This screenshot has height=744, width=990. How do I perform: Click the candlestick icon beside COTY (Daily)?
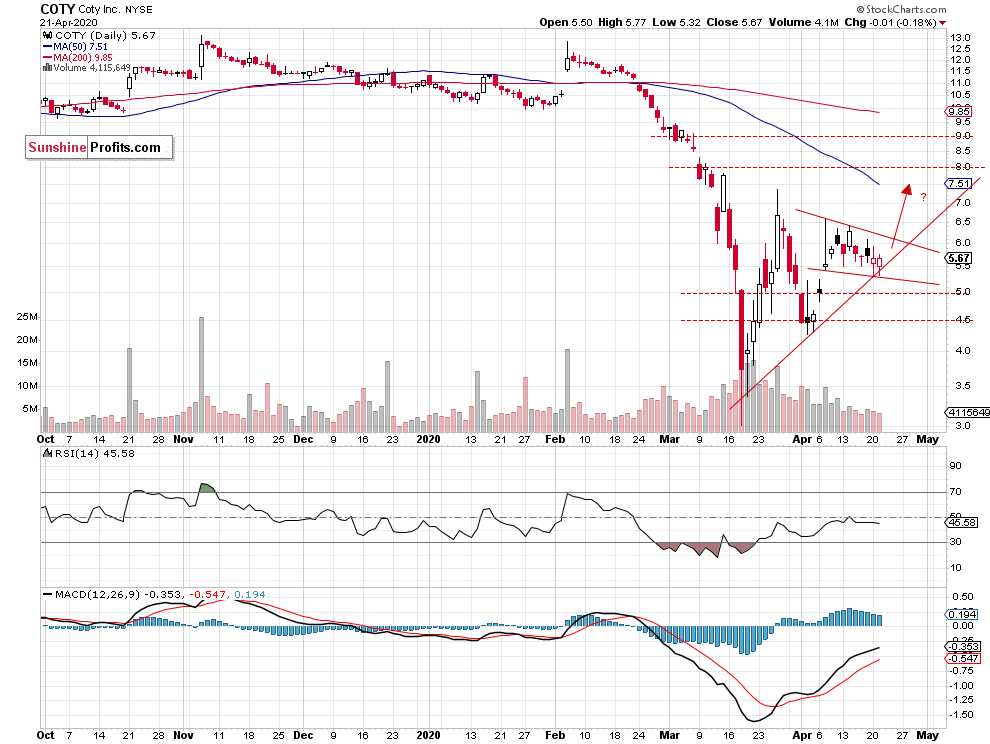pos(47,36)
